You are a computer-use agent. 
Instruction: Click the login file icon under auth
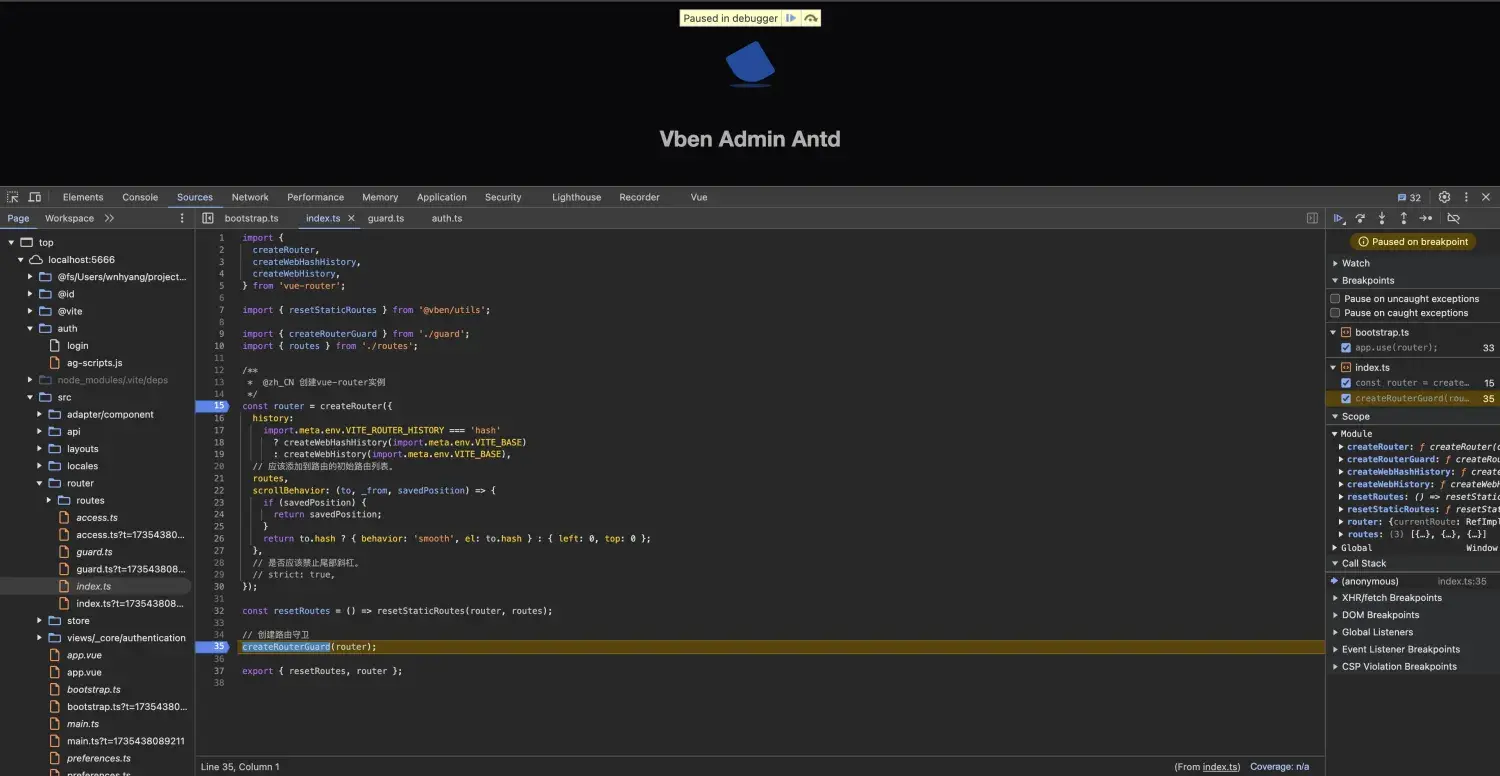57,345
